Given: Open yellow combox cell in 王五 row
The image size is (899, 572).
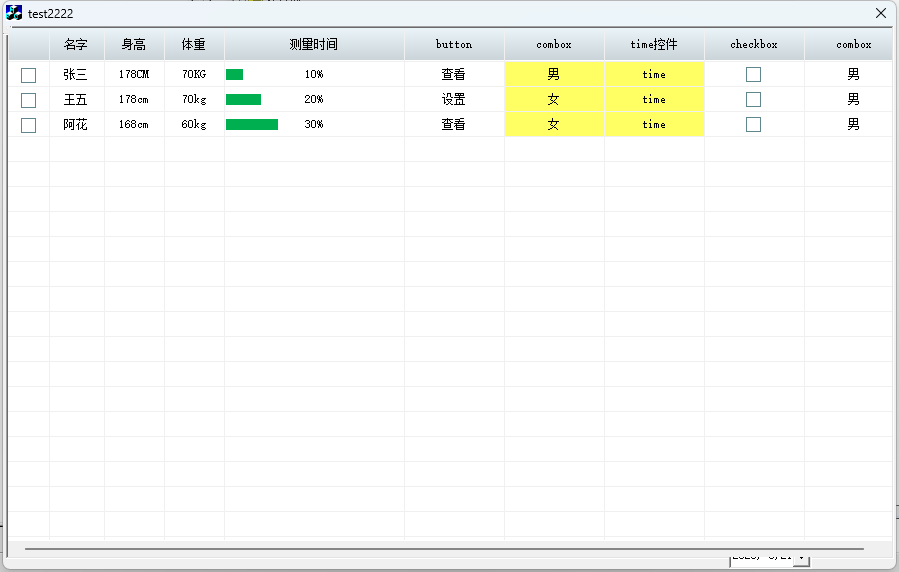Looking at the screenshot, I should [554, 99].
